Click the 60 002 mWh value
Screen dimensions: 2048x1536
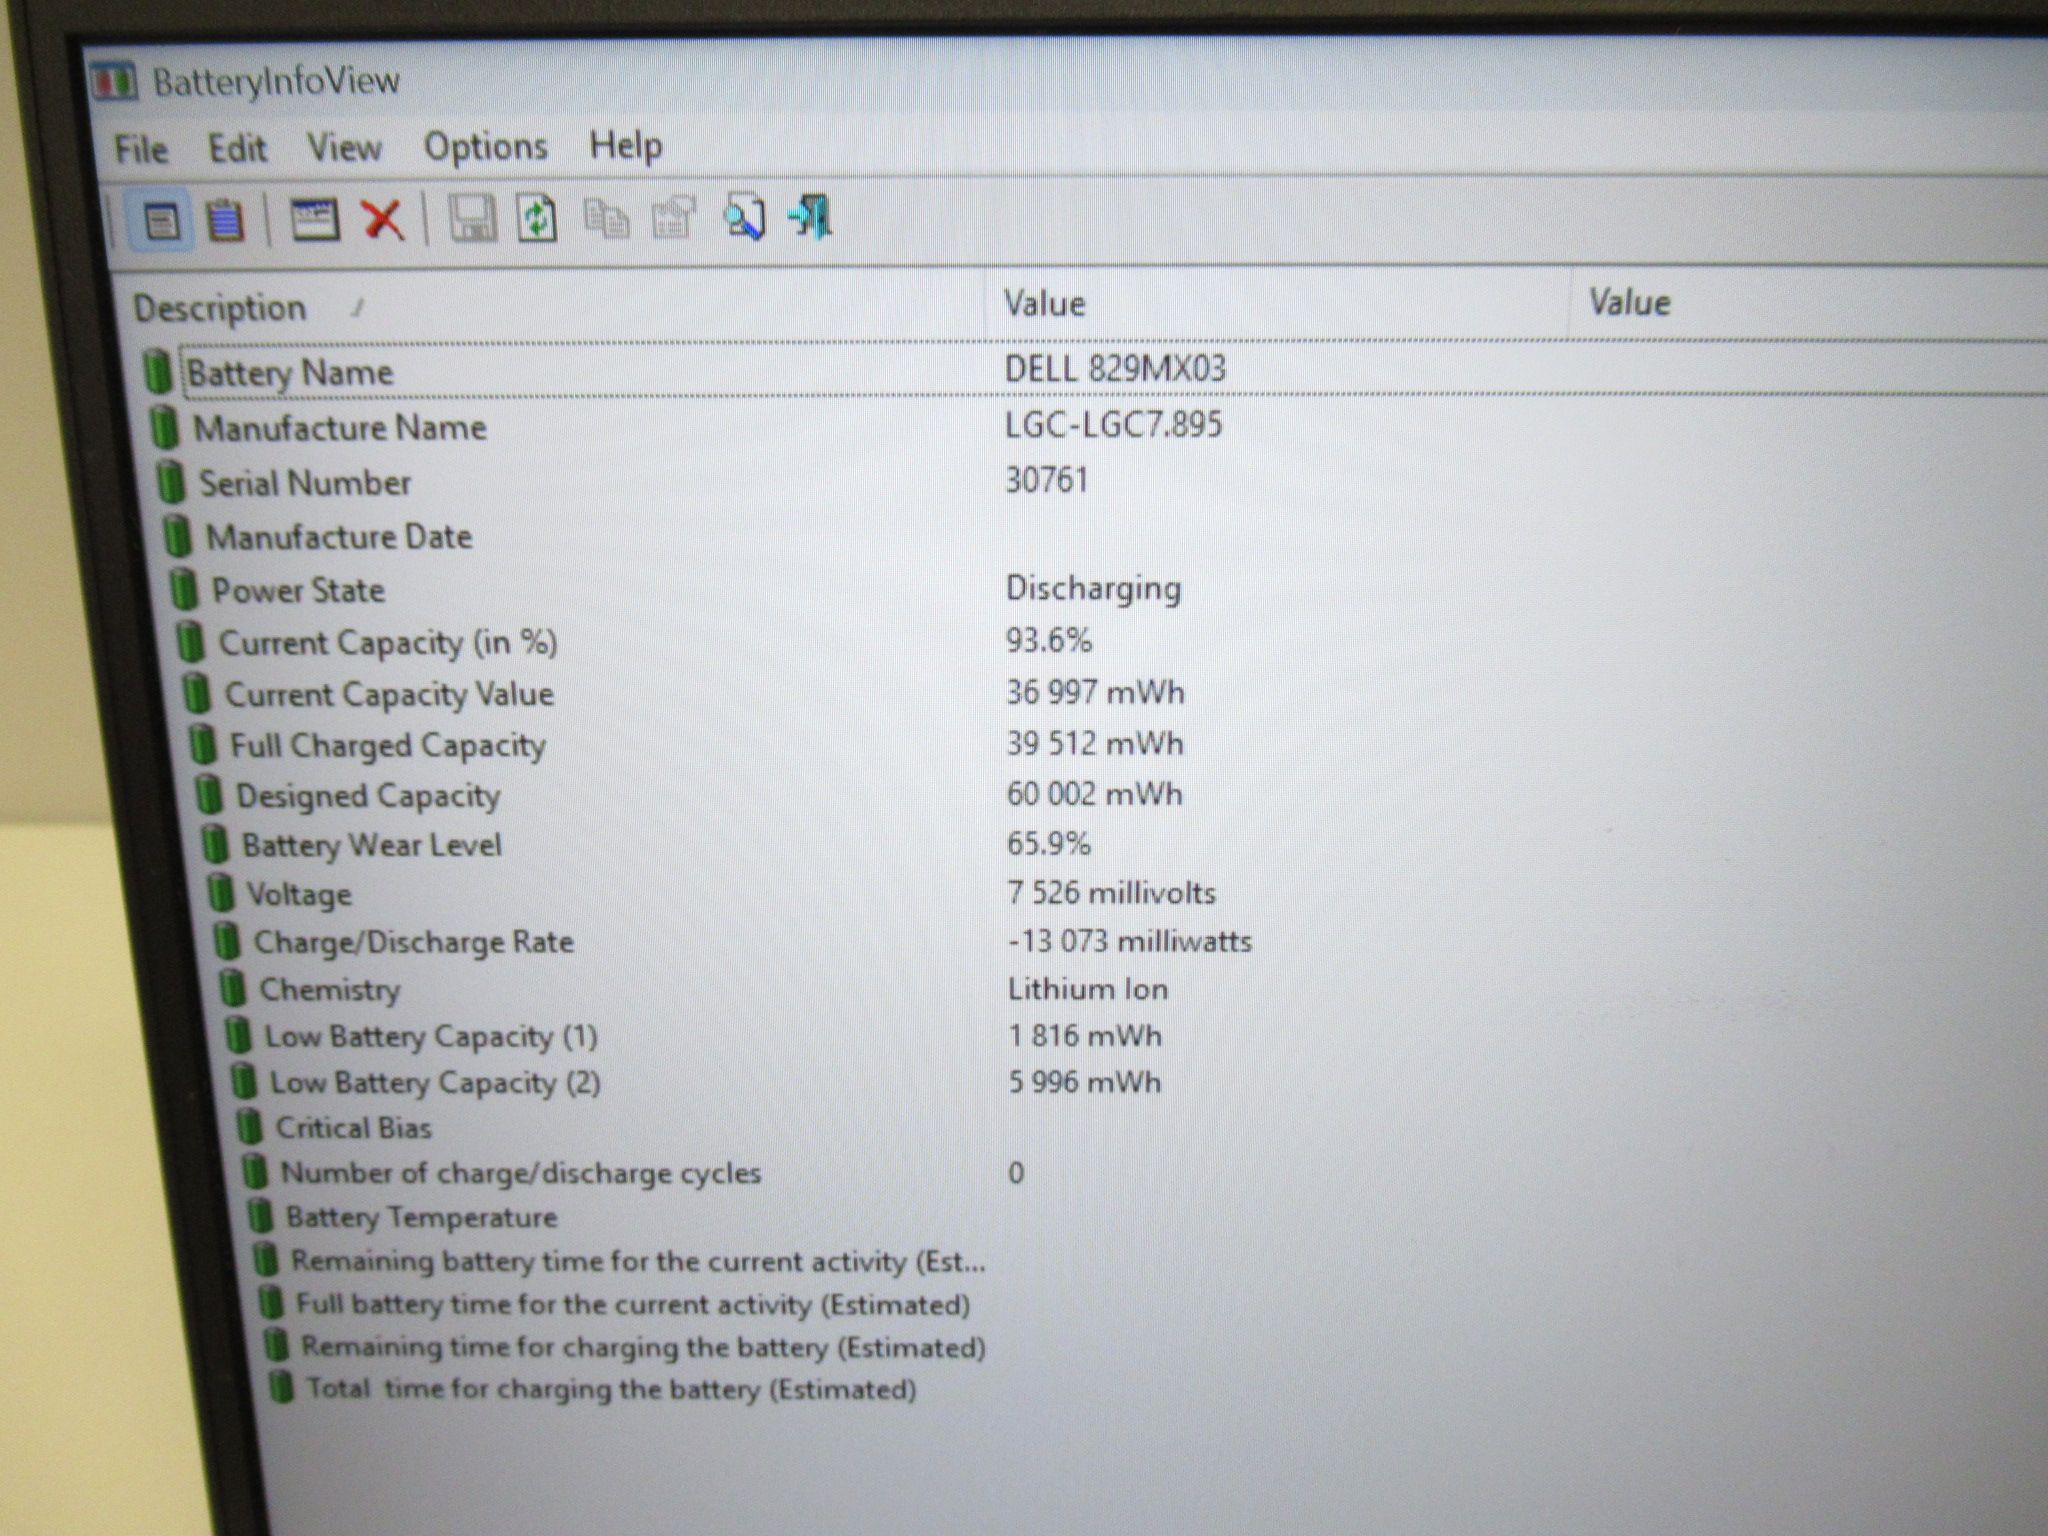click(x=1095, y=794)
